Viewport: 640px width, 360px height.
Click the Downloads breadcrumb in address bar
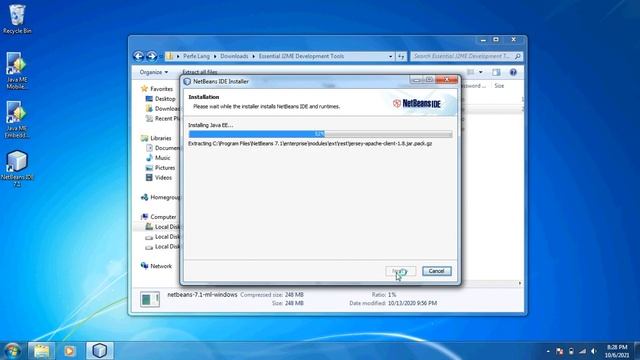click(234, 56)
